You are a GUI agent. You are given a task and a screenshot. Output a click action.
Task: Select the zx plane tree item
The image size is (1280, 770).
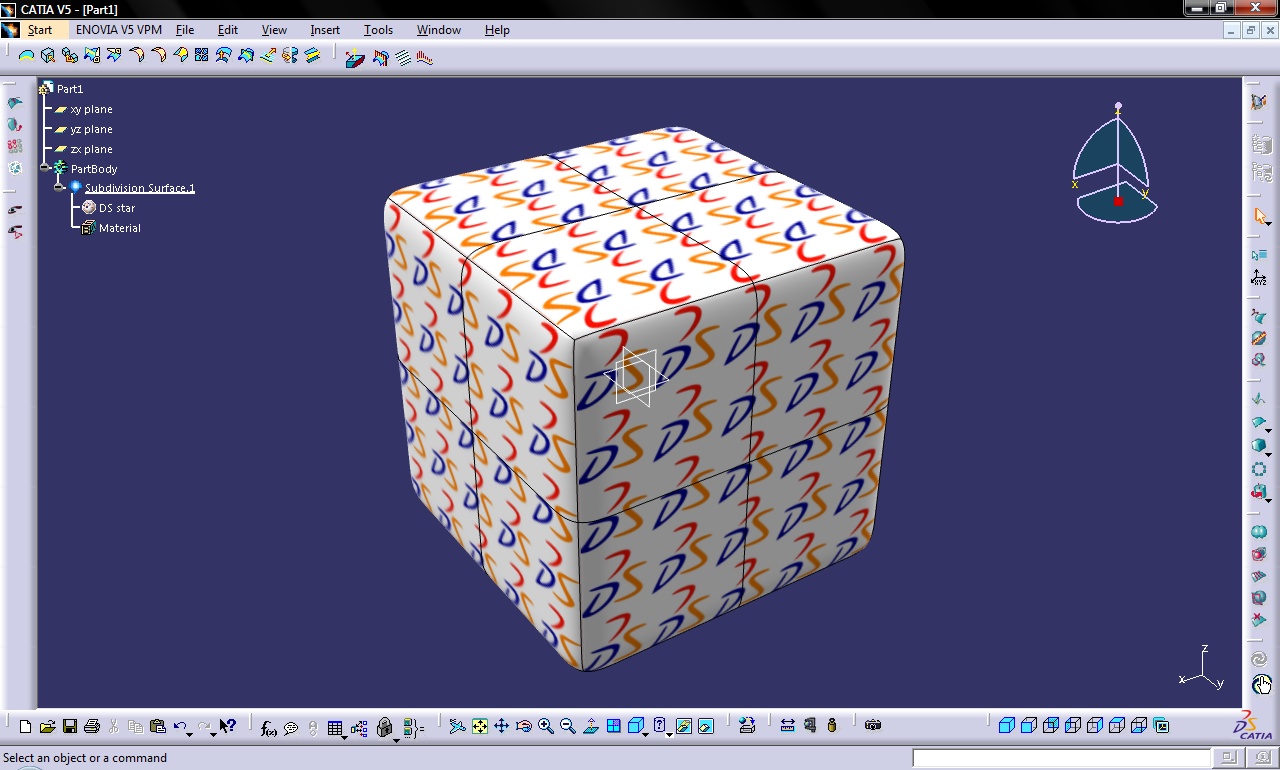tap(91, 149)
